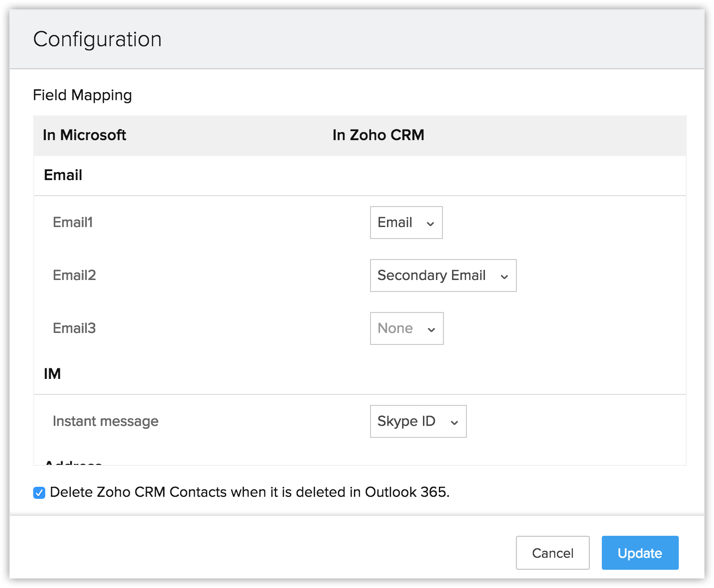Click the chevron arrow beside Skype ID
This screenshot has width=714, height=588.
[x=454, y=423]
